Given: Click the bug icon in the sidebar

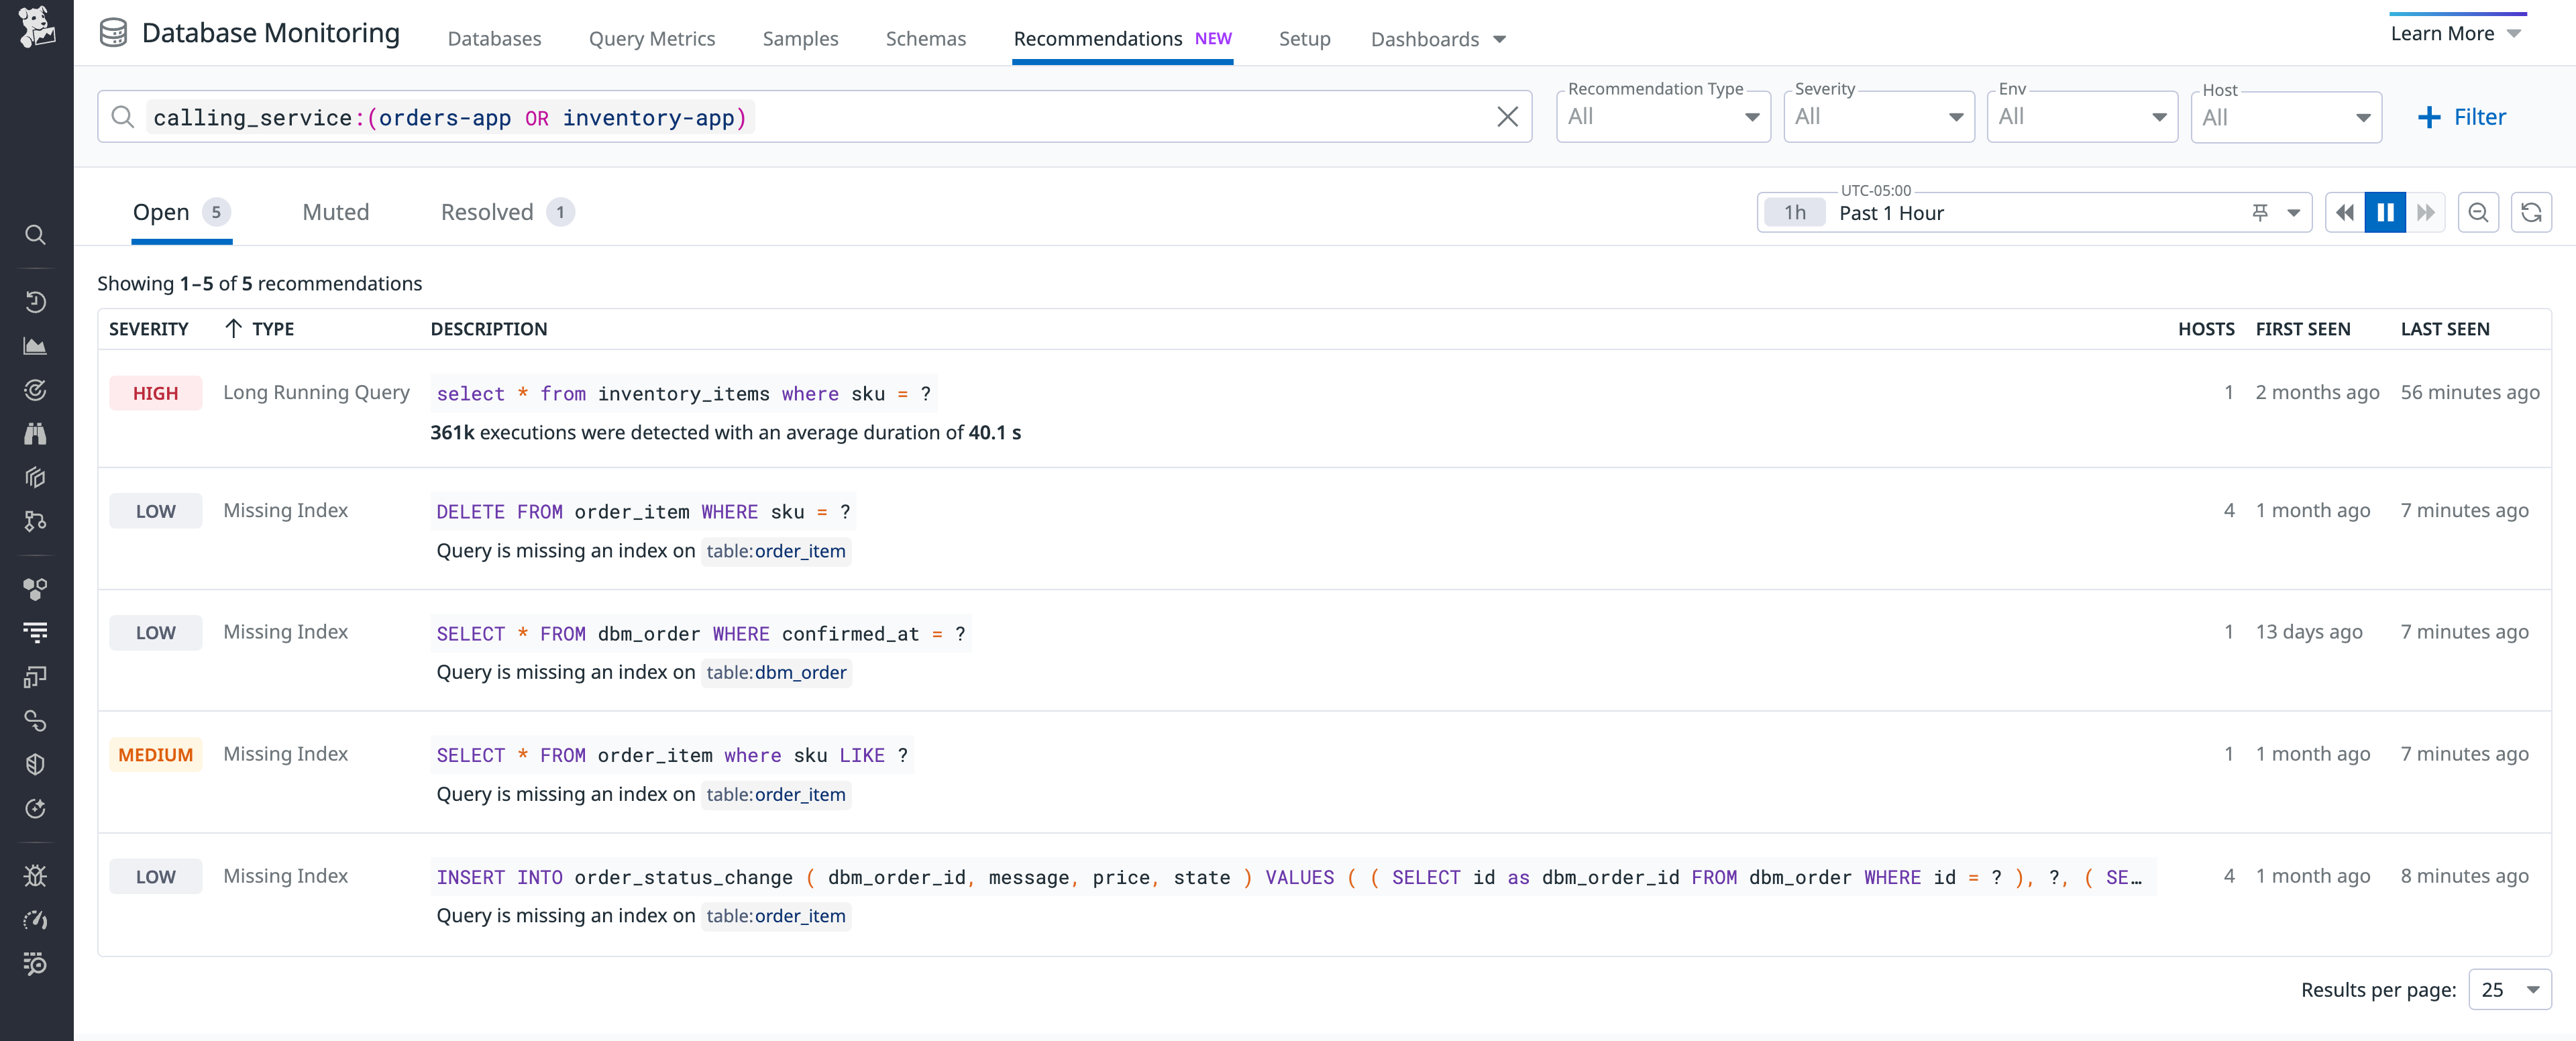Looking at the screenshot, I should 35,876.
